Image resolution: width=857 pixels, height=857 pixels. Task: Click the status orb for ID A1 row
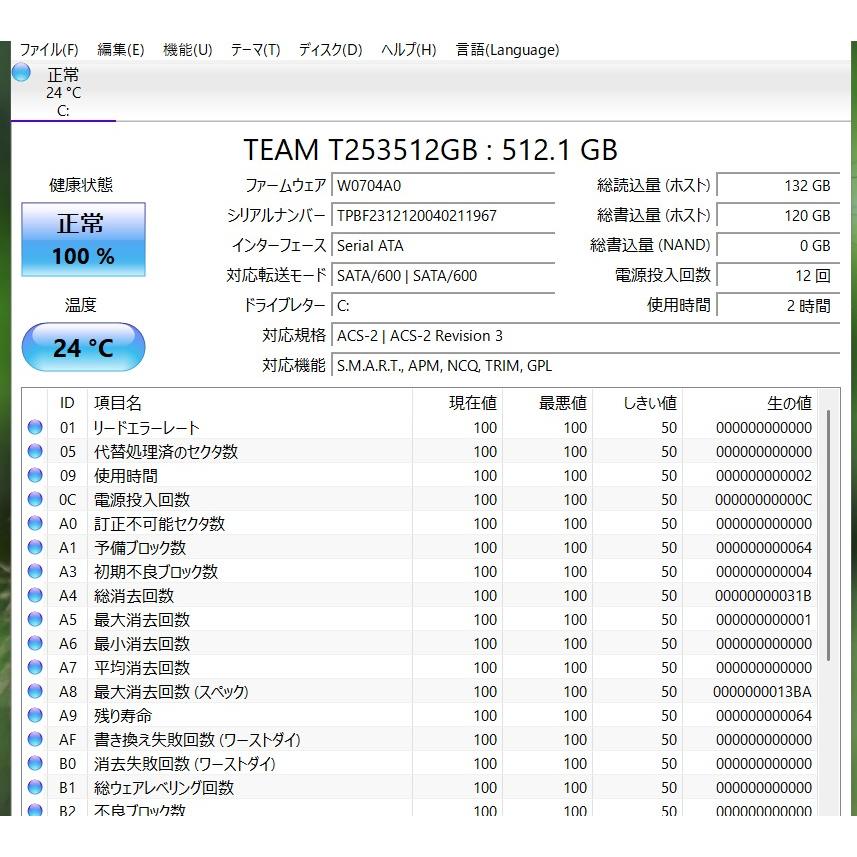tap(35, 547)
